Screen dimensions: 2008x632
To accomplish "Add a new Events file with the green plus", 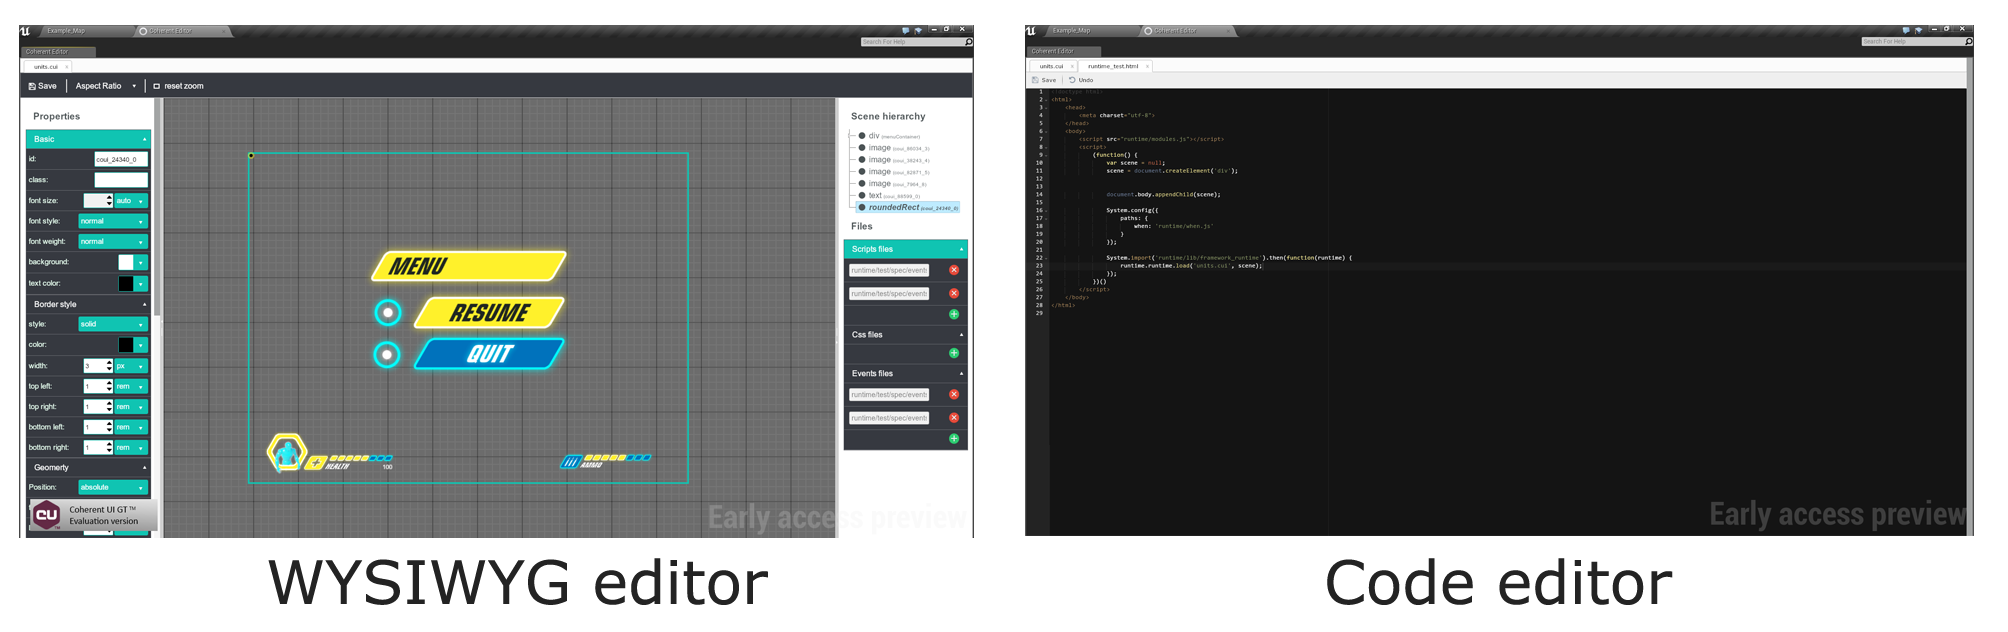I will [953, 438].
